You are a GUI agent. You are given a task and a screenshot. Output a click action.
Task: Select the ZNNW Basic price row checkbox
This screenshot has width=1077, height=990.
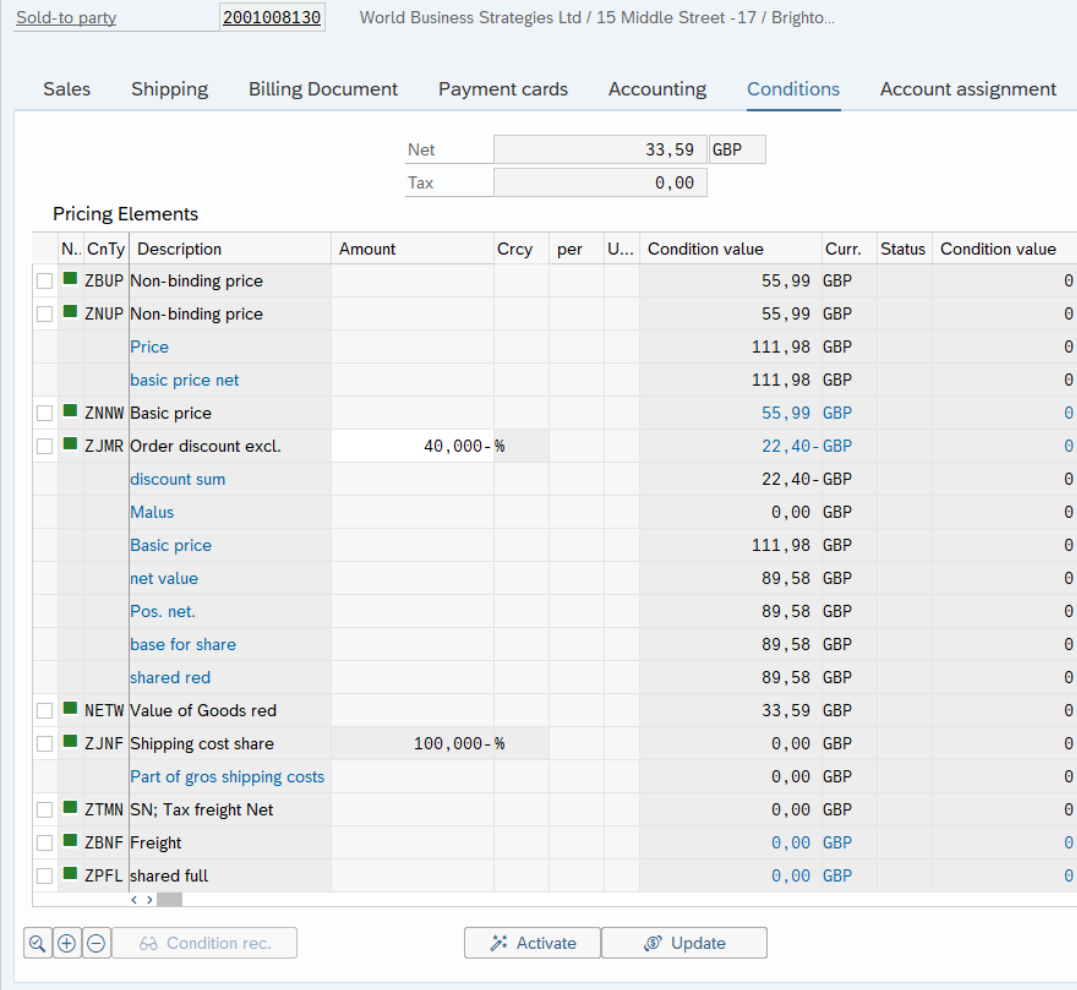tap(45, 413)
